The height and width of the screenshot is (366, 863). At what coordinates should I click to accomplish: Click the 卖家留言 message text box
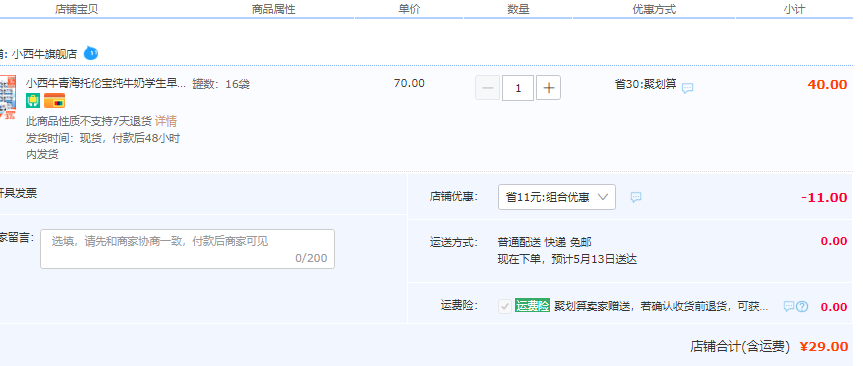(x=187, y=249)
